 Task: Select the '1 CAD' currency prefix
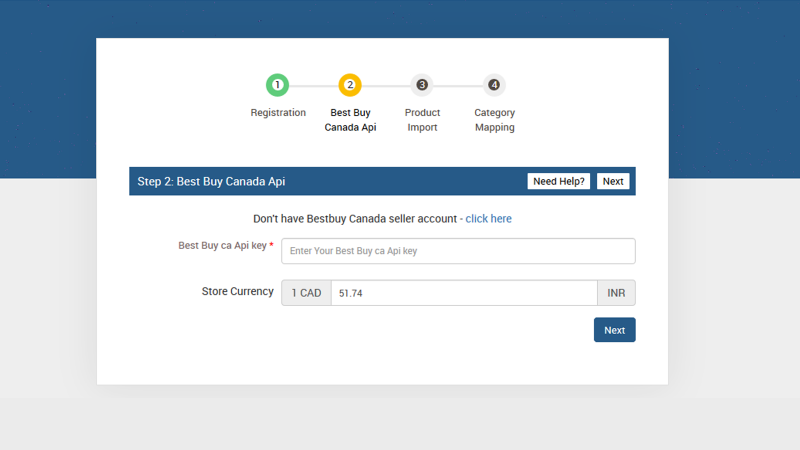point(306,293)
